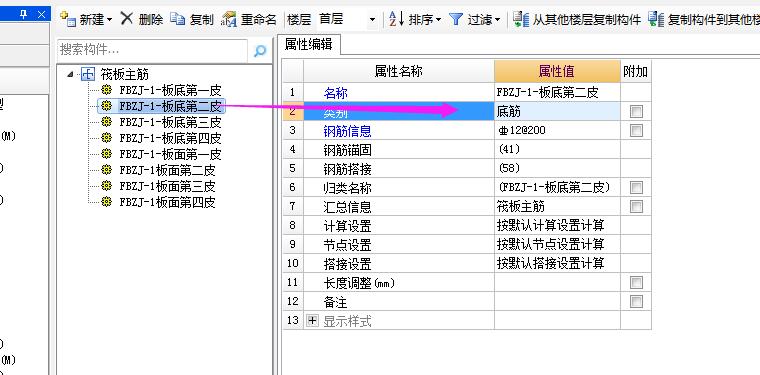This screenshot has width=760, height=375.
Task: Click the 属性值 column header
Action: pos(557,72)
